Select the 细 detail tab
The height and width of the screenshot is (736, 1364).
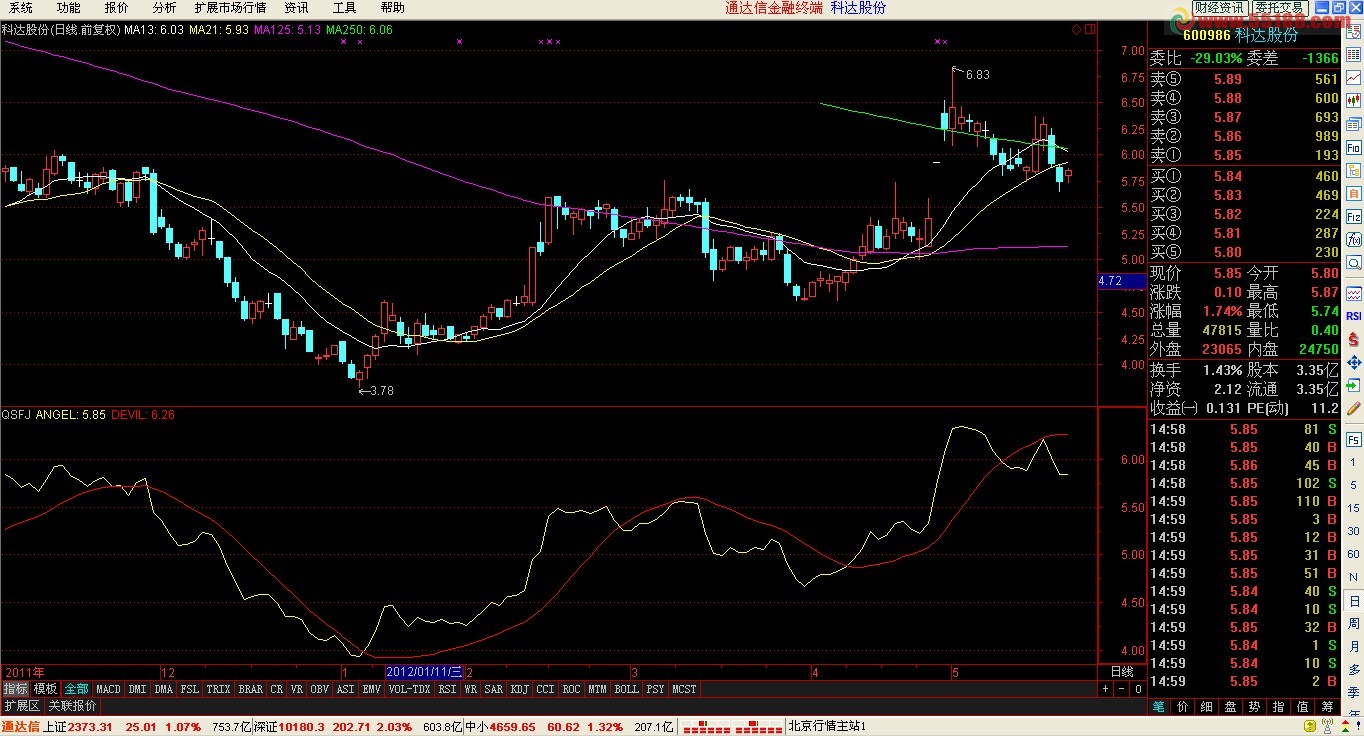tap(1207, 706)
